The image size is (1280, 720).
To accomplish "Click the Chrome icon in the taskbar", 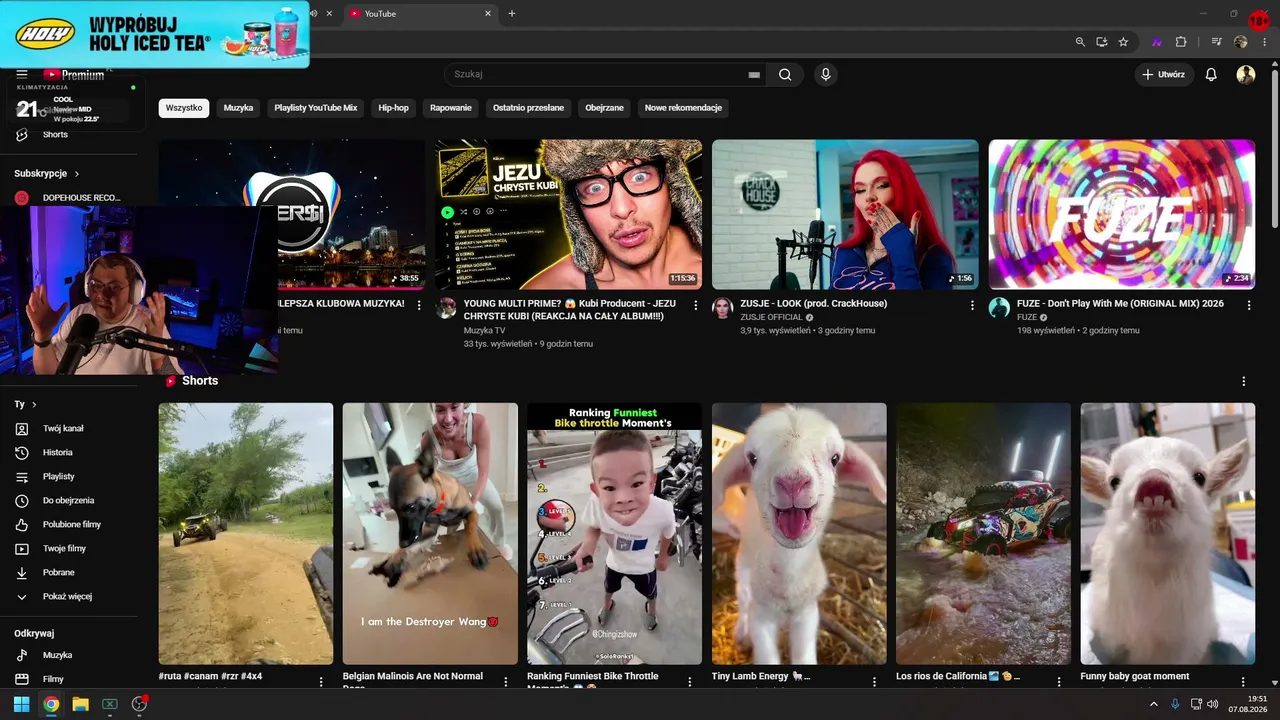I will click(51, 704).
